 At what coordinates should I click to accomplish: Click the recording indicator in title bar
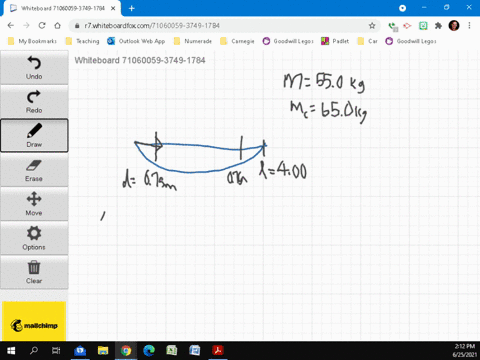click(403, 8)
